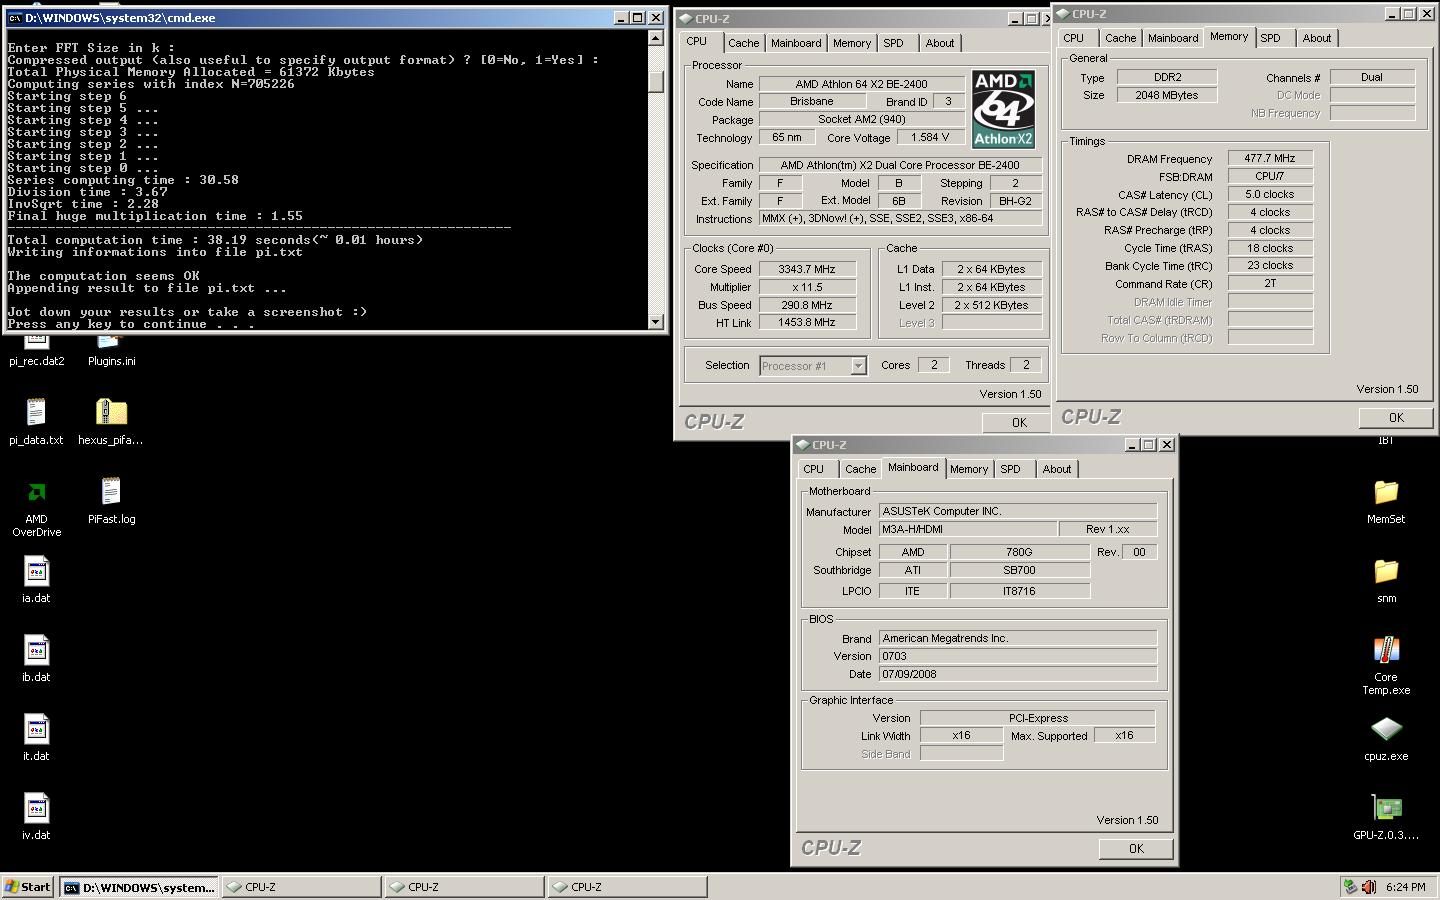Open Cache tab in Mainboard window
1440x900 pixels.
pyautogui.click(x=860, y=469)
